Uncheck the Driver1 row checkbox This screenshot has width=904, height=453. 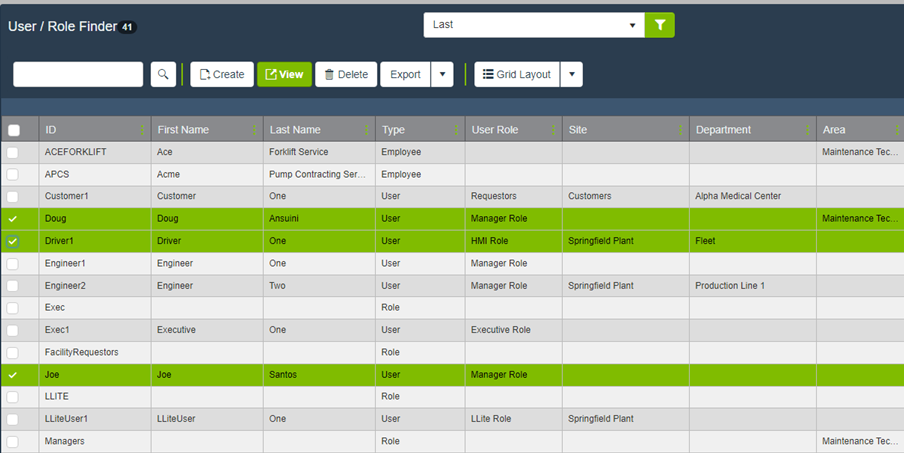pos(13,241)
